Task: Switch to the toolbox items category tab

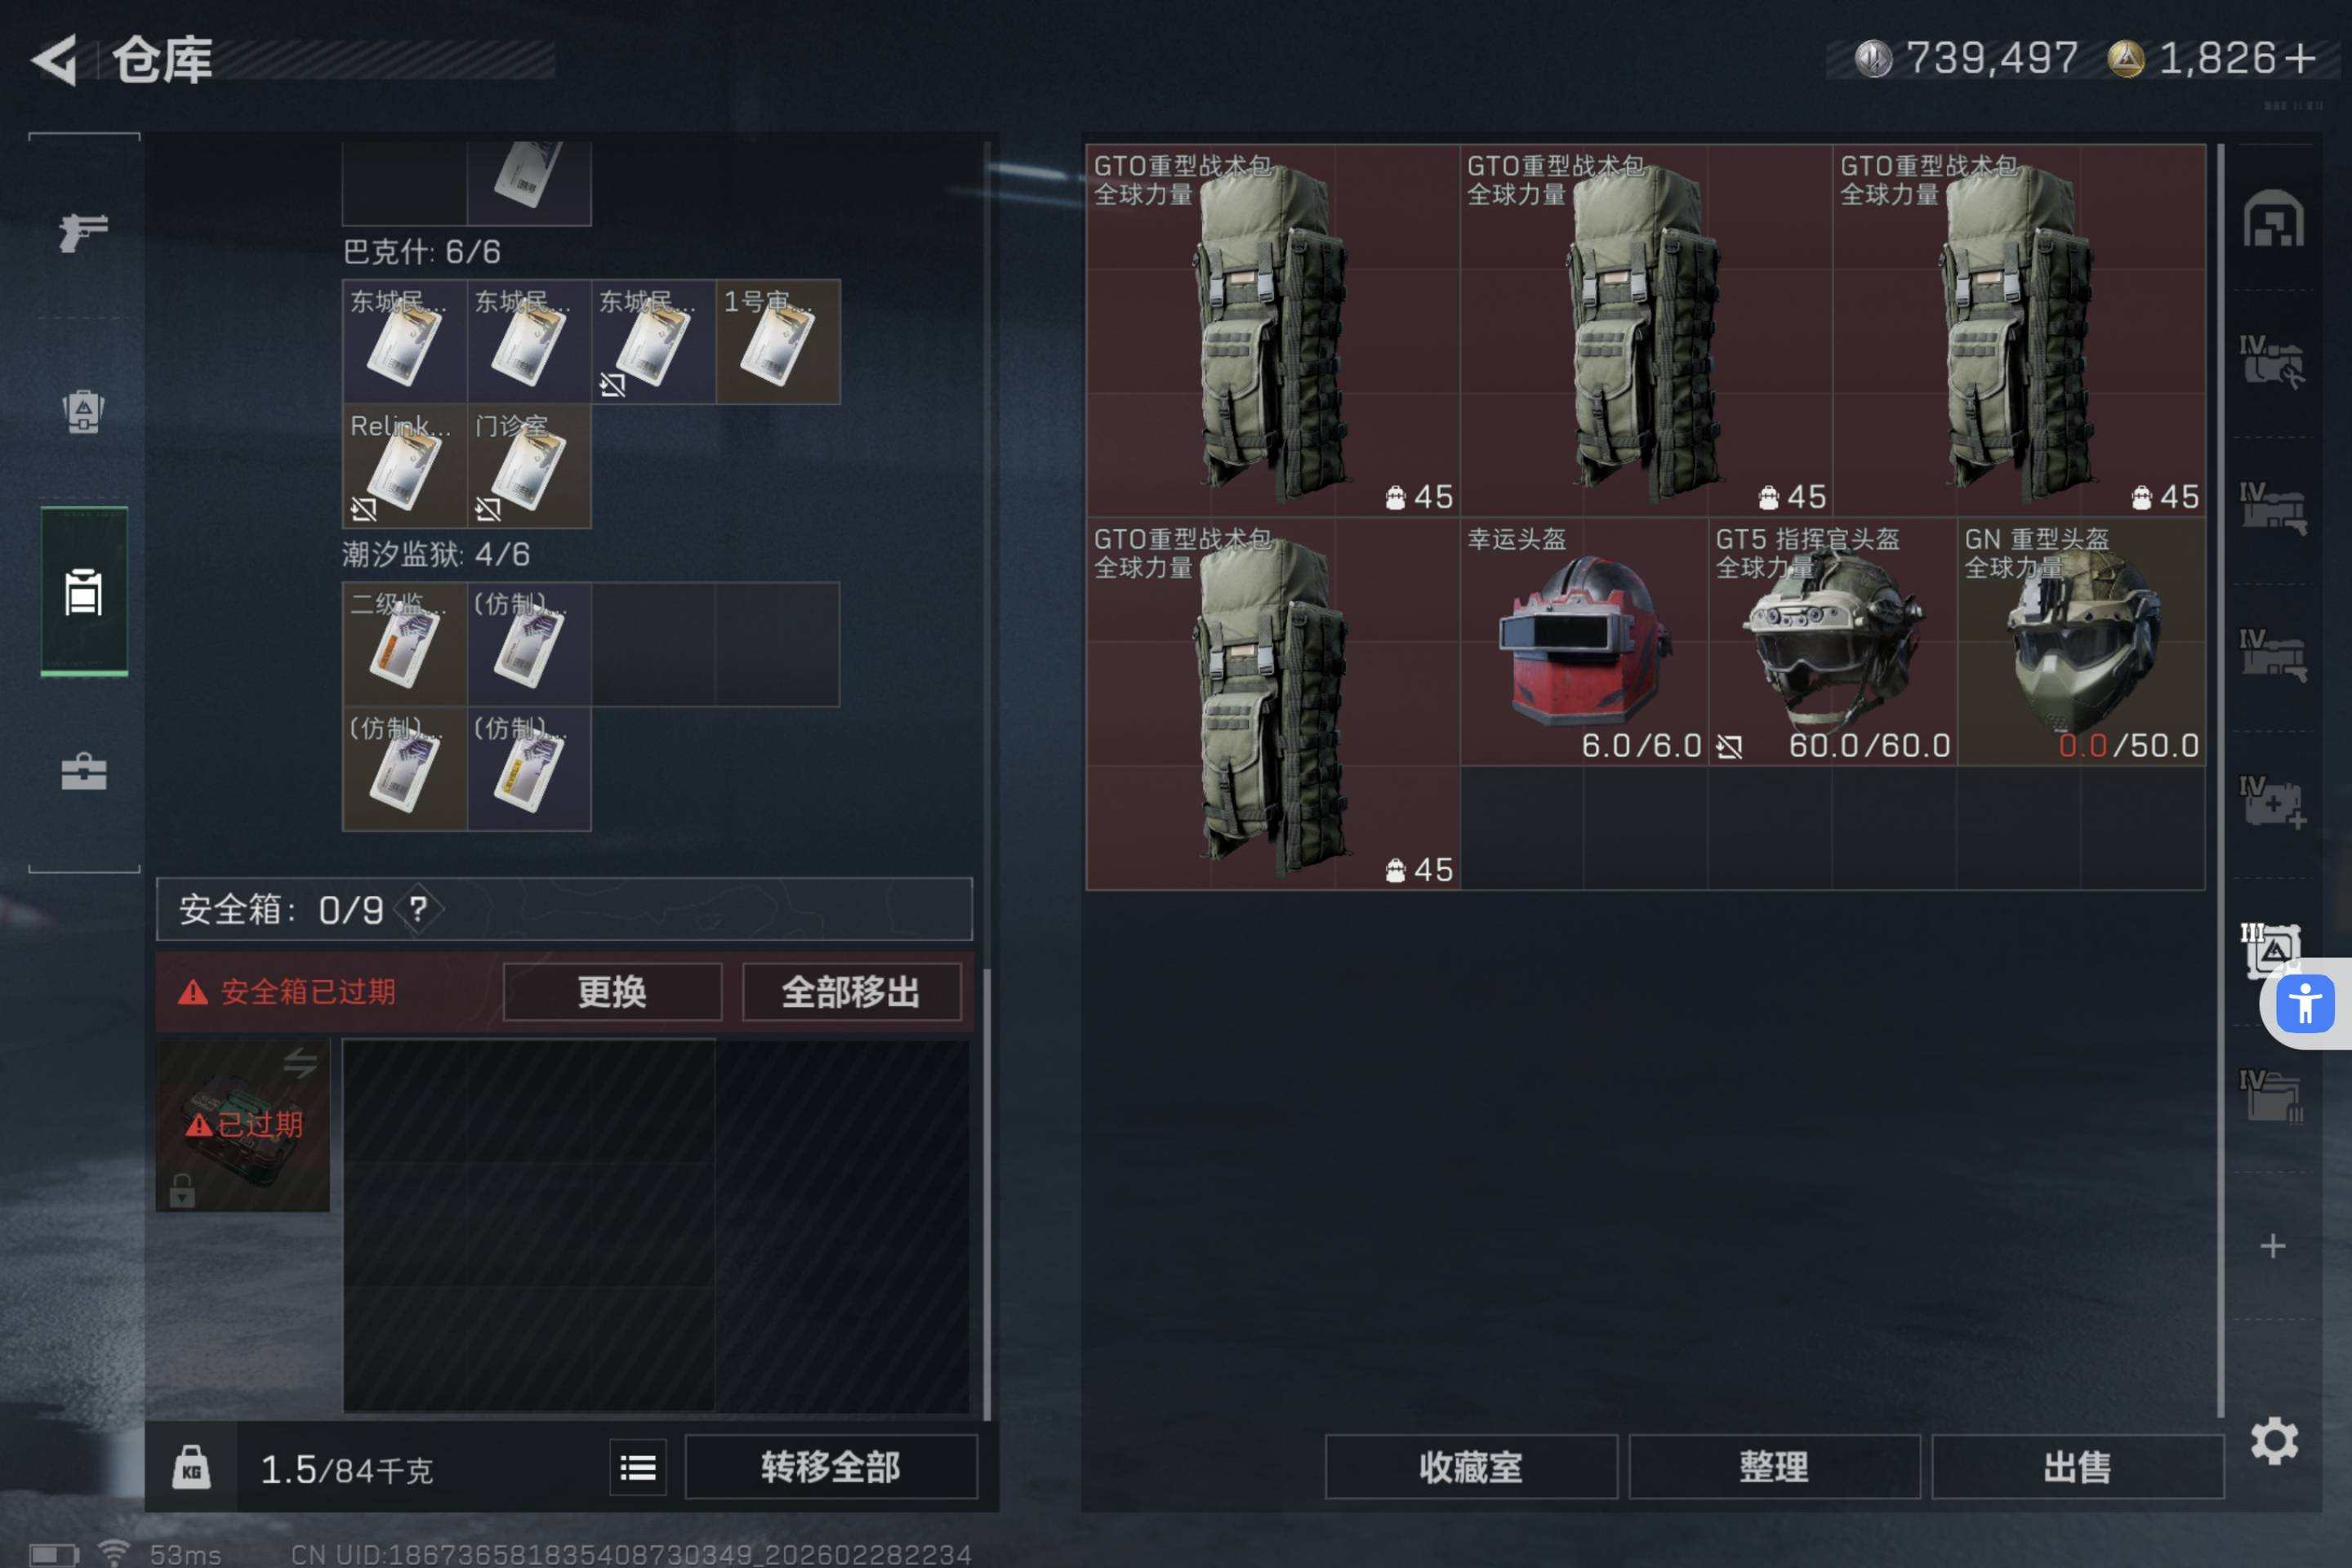Action: coord(84,772)
